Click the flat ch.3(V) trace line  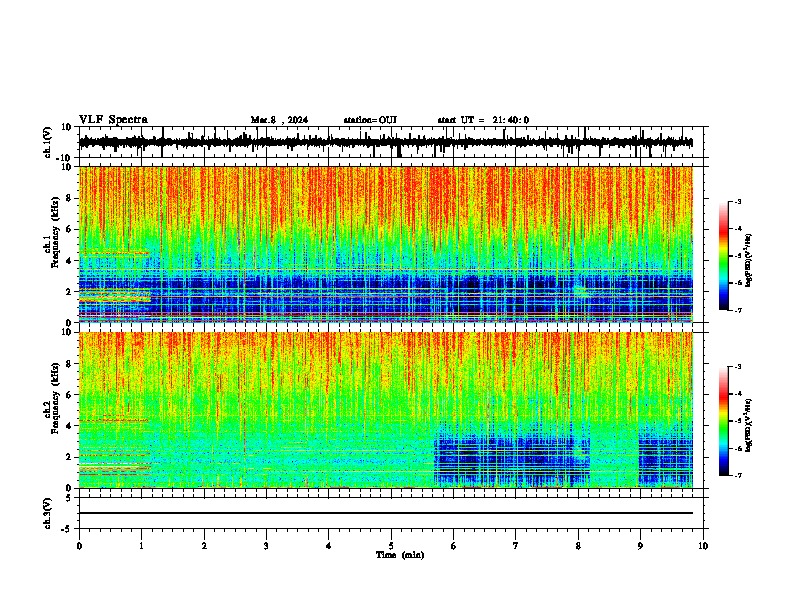pos(386,513)
